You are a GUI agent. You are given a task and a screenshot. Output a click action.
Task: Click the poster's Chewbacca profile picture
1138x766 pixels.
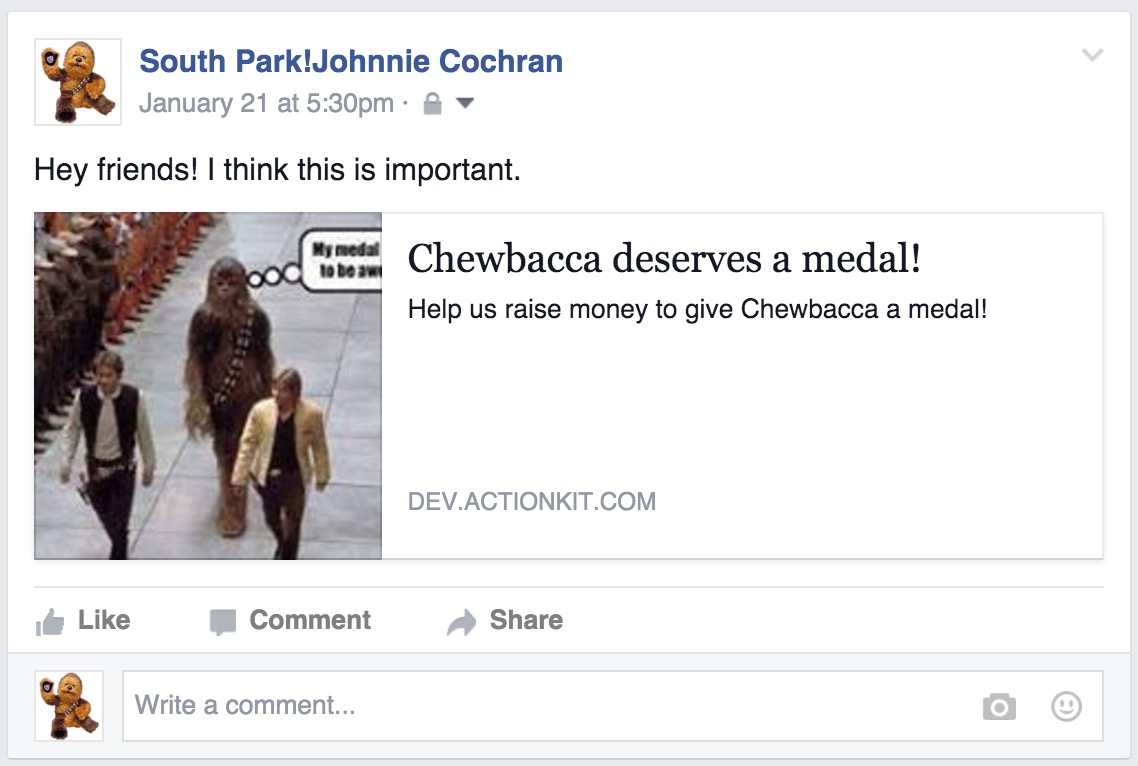[x=78, y=82]
